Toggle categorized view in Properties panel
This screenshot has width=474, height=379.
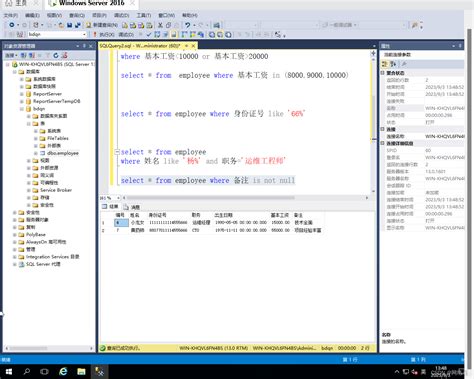click(384, 63)
